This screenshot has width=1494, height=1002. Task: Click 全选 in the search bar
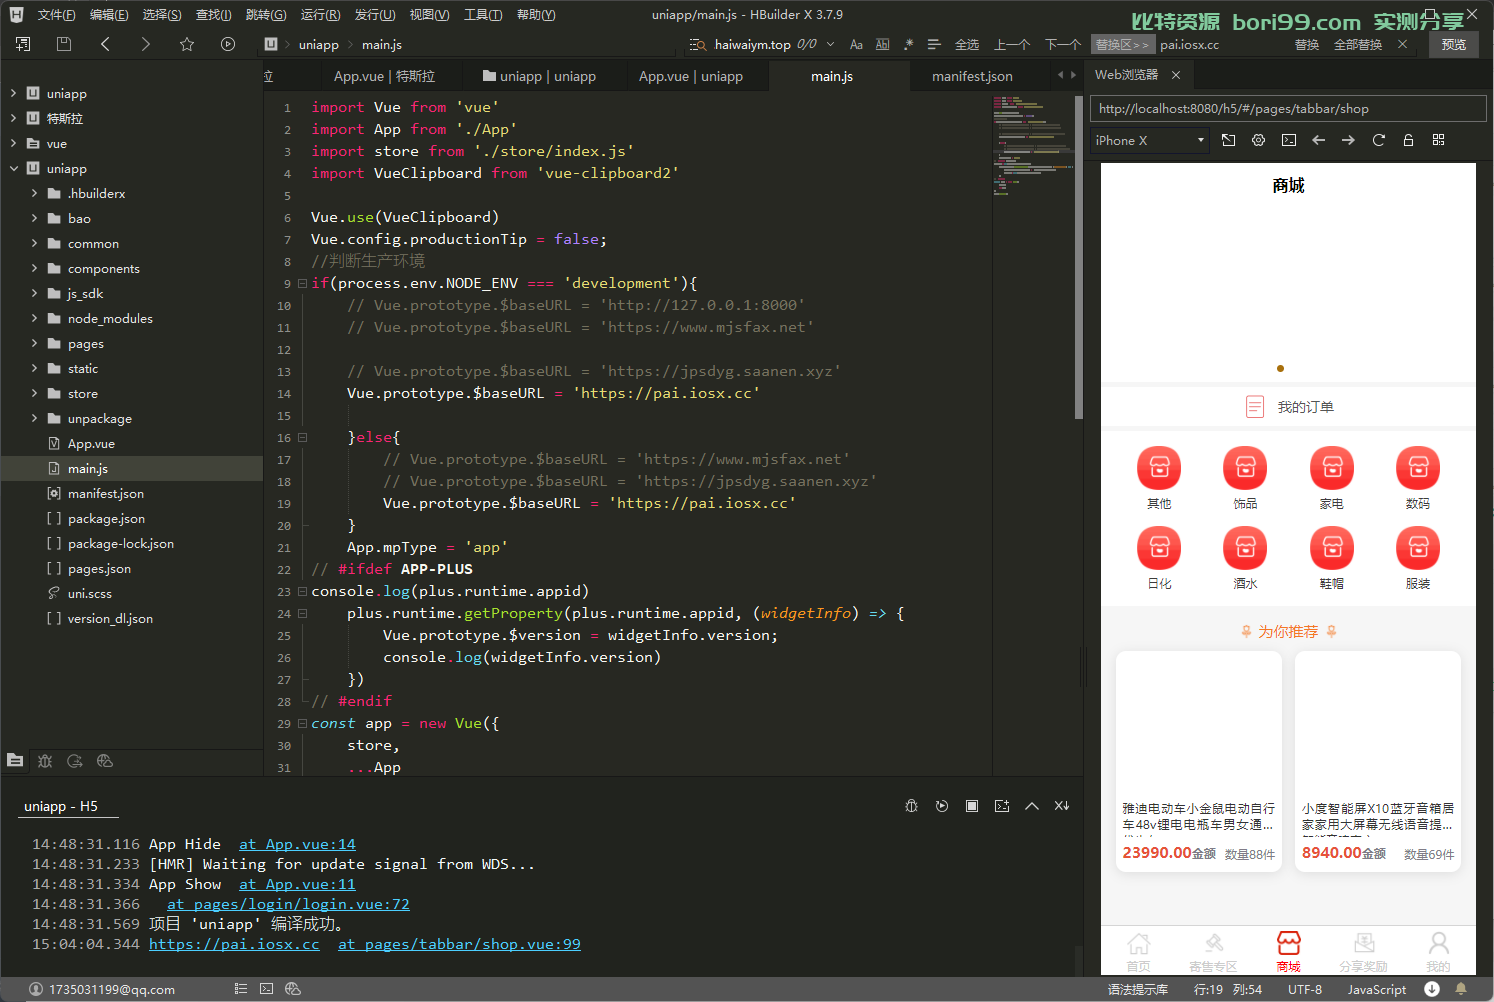967,44
